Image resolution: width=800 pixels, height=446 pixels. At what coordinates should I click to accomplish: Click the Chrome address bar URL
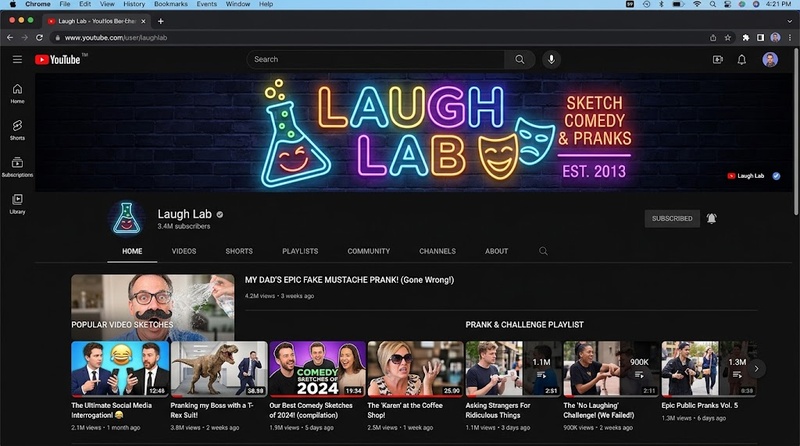116,38
